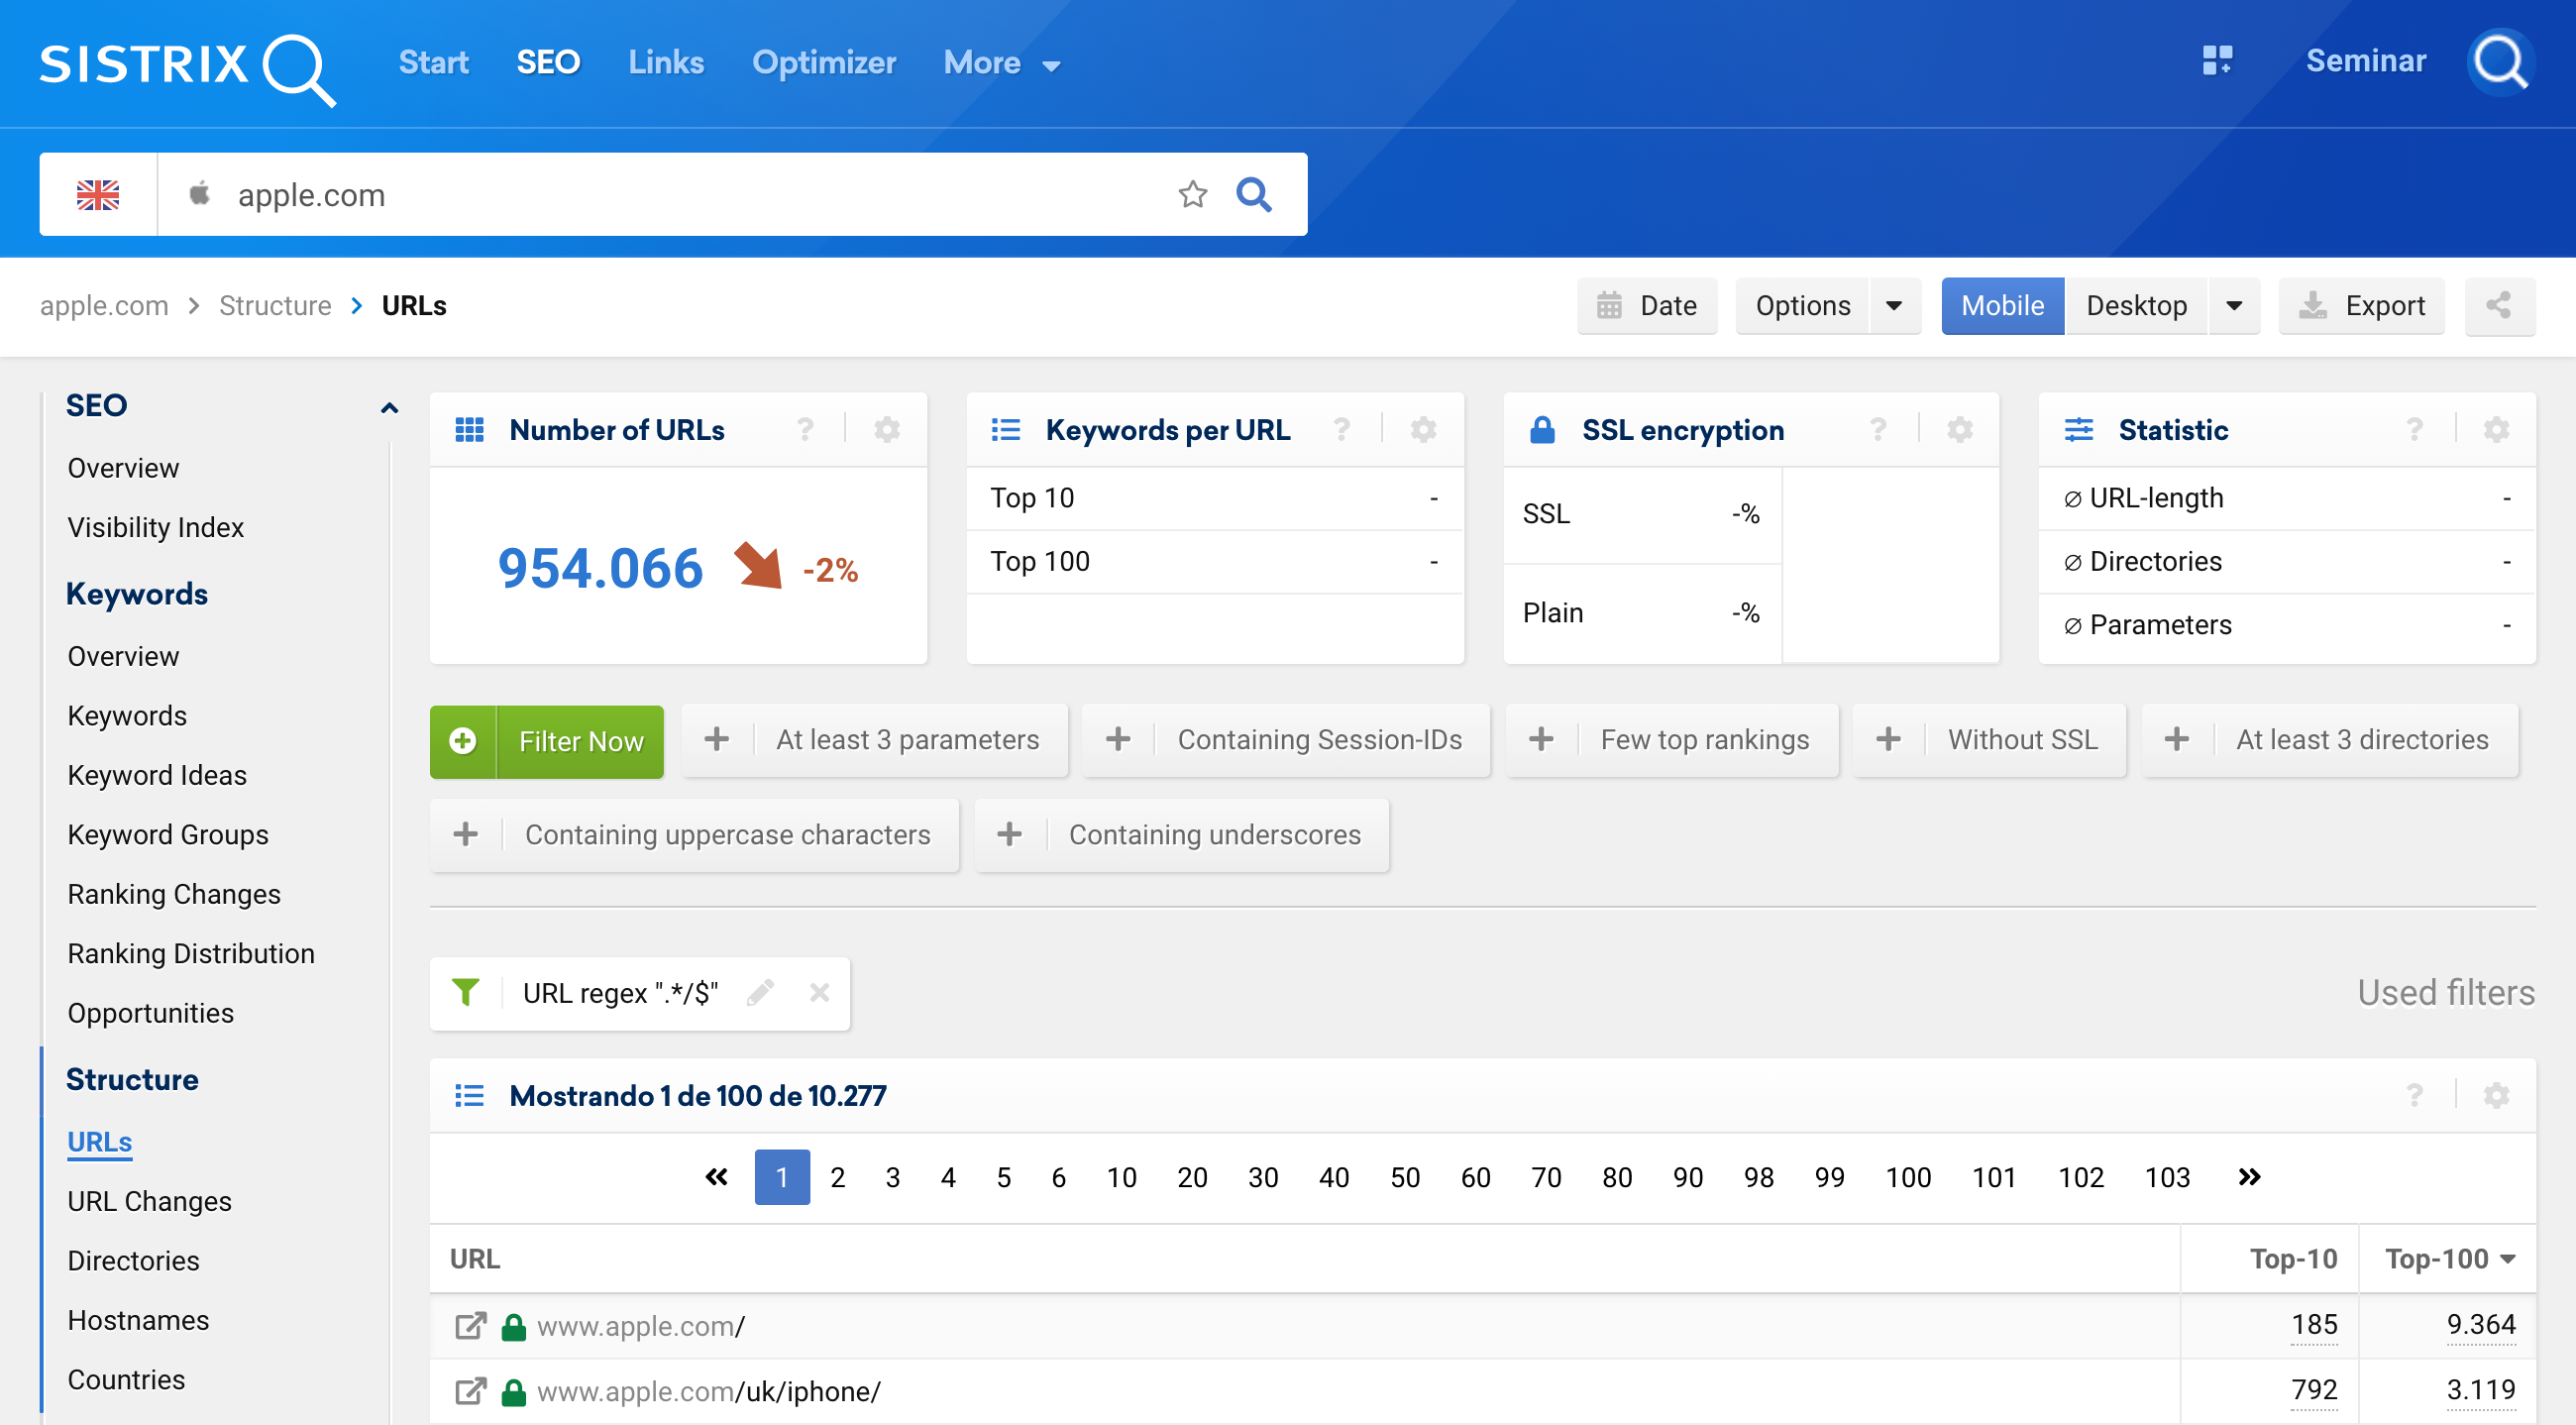Viewport: 2576px width, 1425px height.
Task: Click the green funnel filter icon
Action: tap(465, 992)
